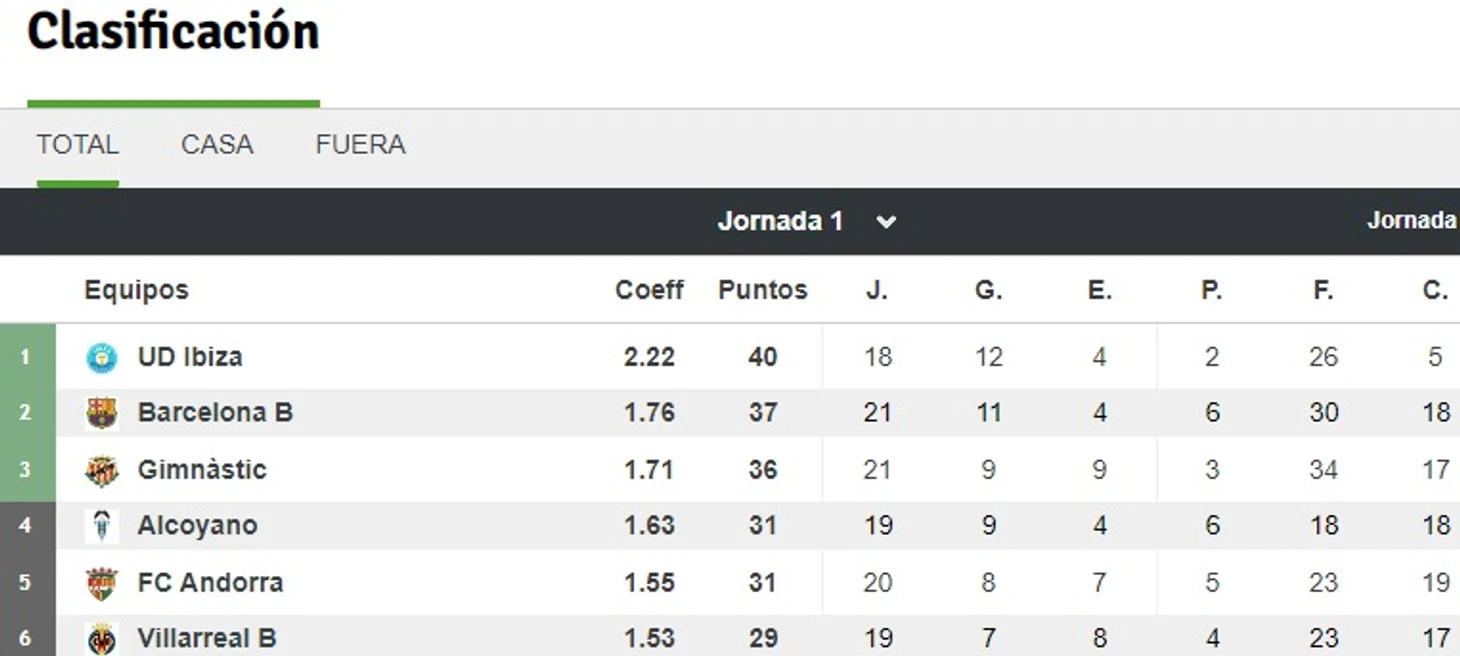1460x656 pixels.
Task: Click the FC Andorra crest icon
Action: [x=102, y=583]
